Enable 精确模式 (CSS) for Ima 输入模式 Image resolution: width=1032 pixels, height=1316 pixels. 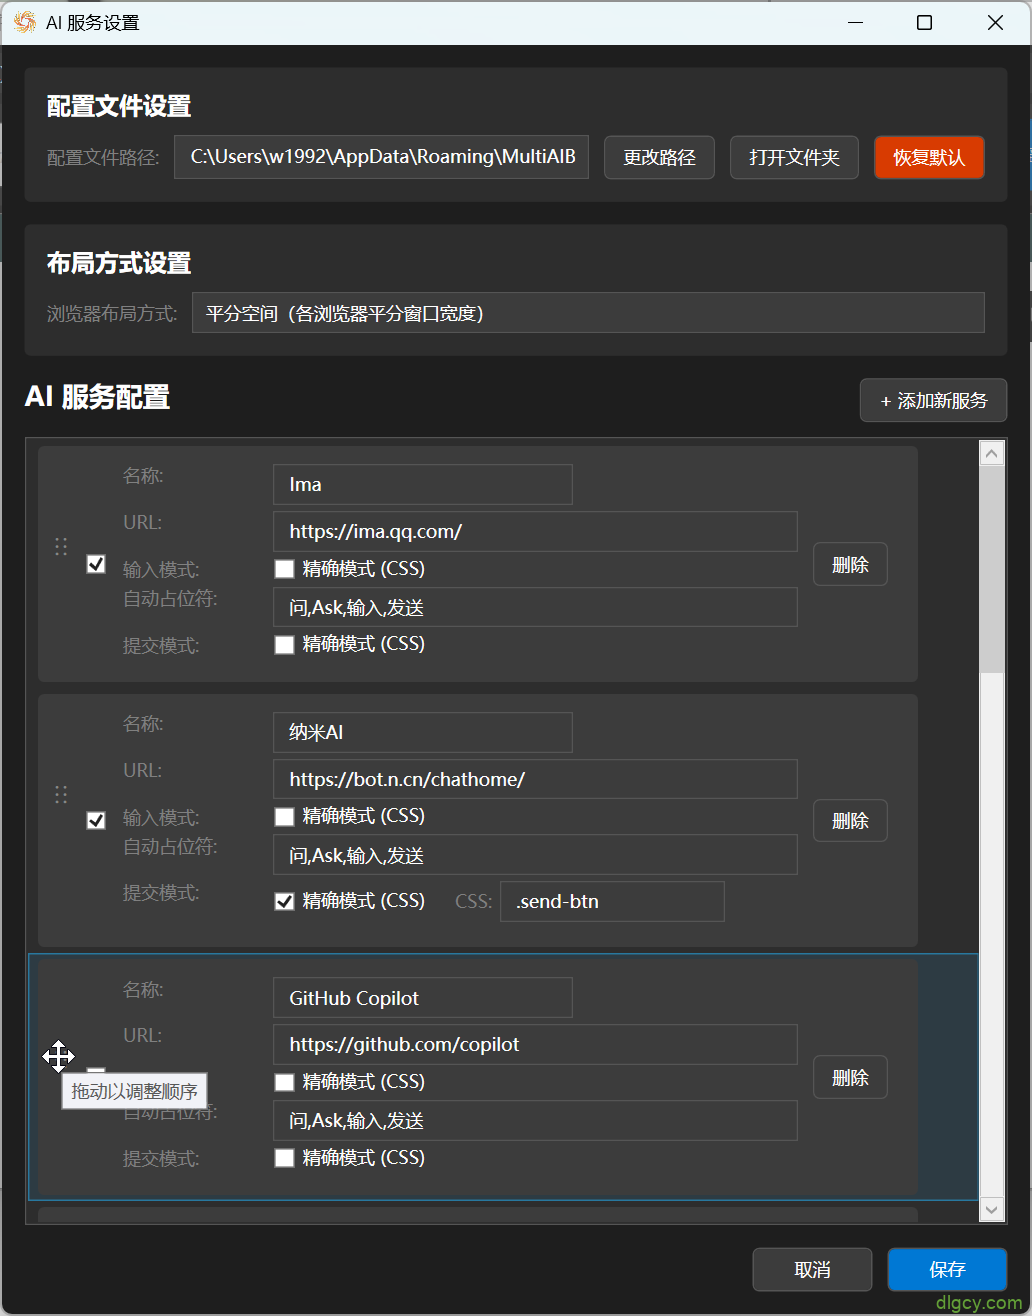click(x=284, y=568)
